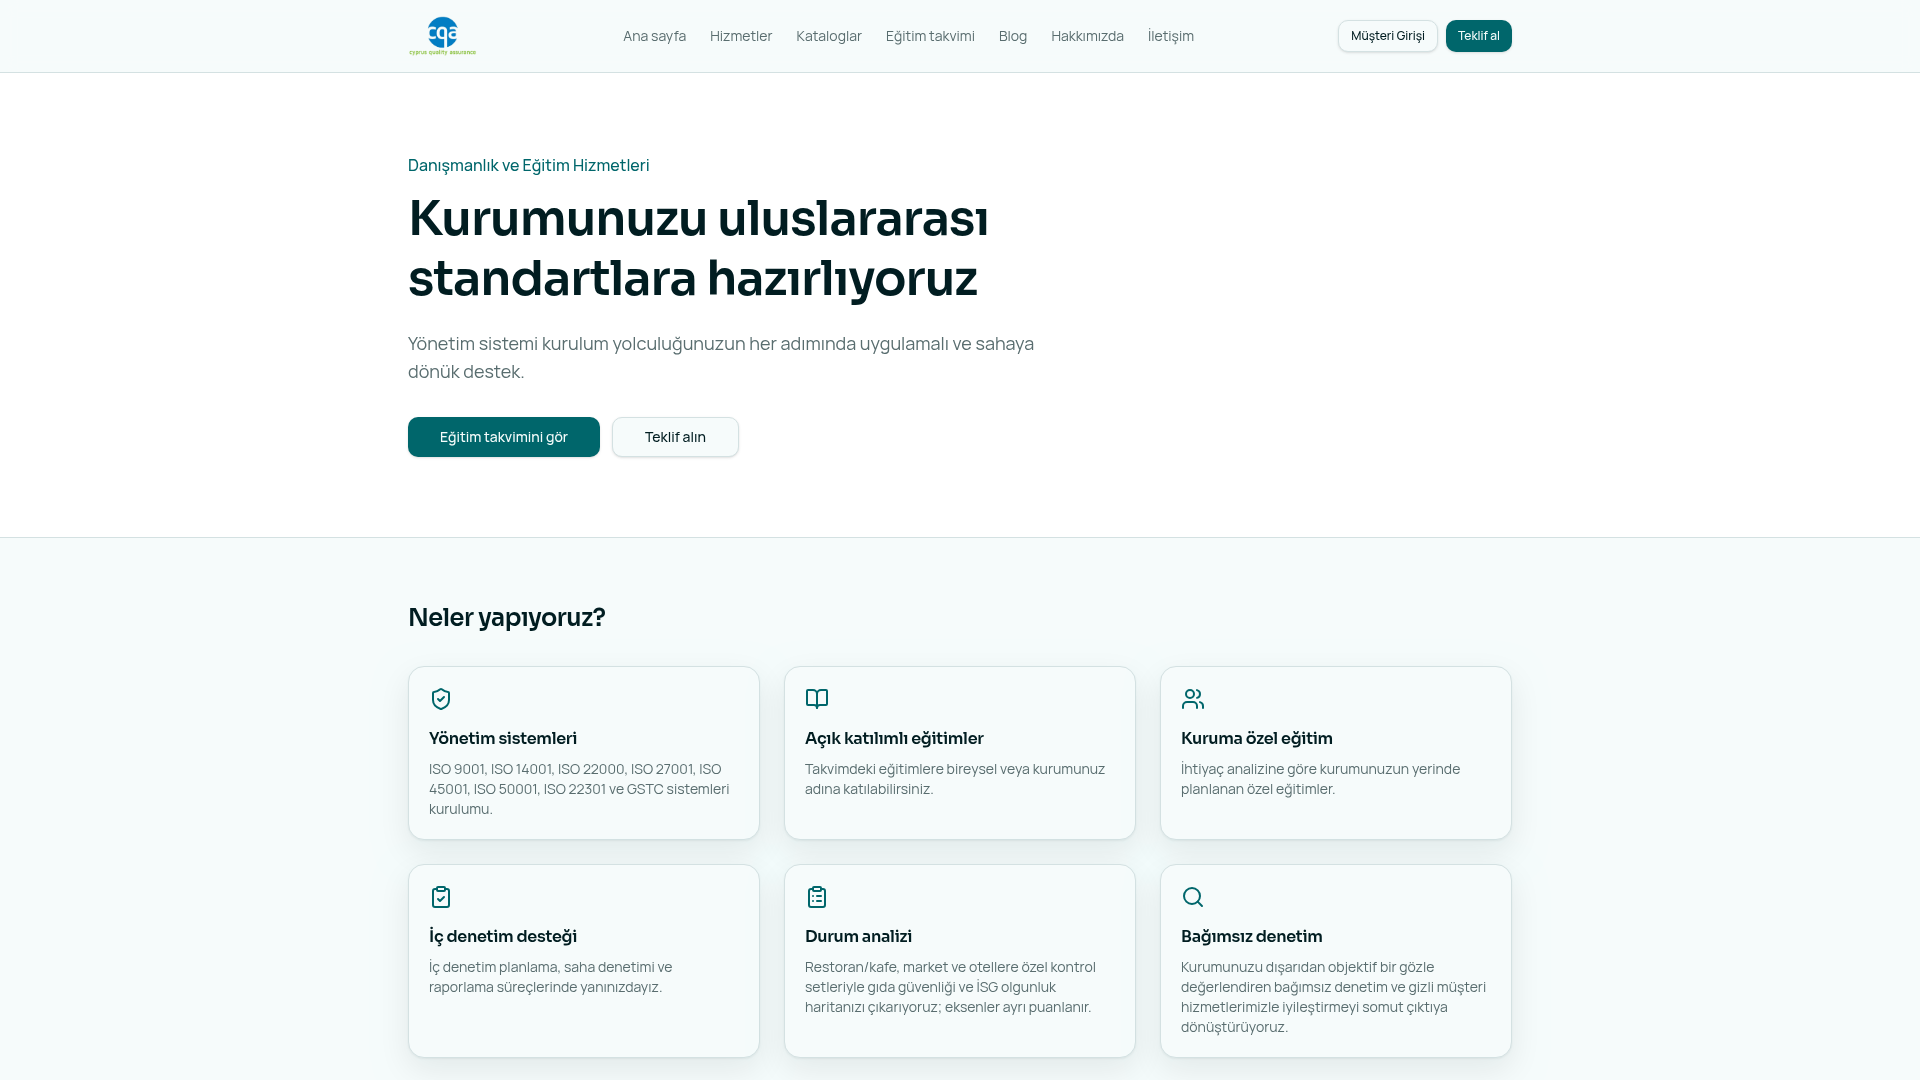The width and height of the screenshot is (1920, 1080).
Task: Click the İhtiyaç analizine göre description text
Action: [1320, 779]
